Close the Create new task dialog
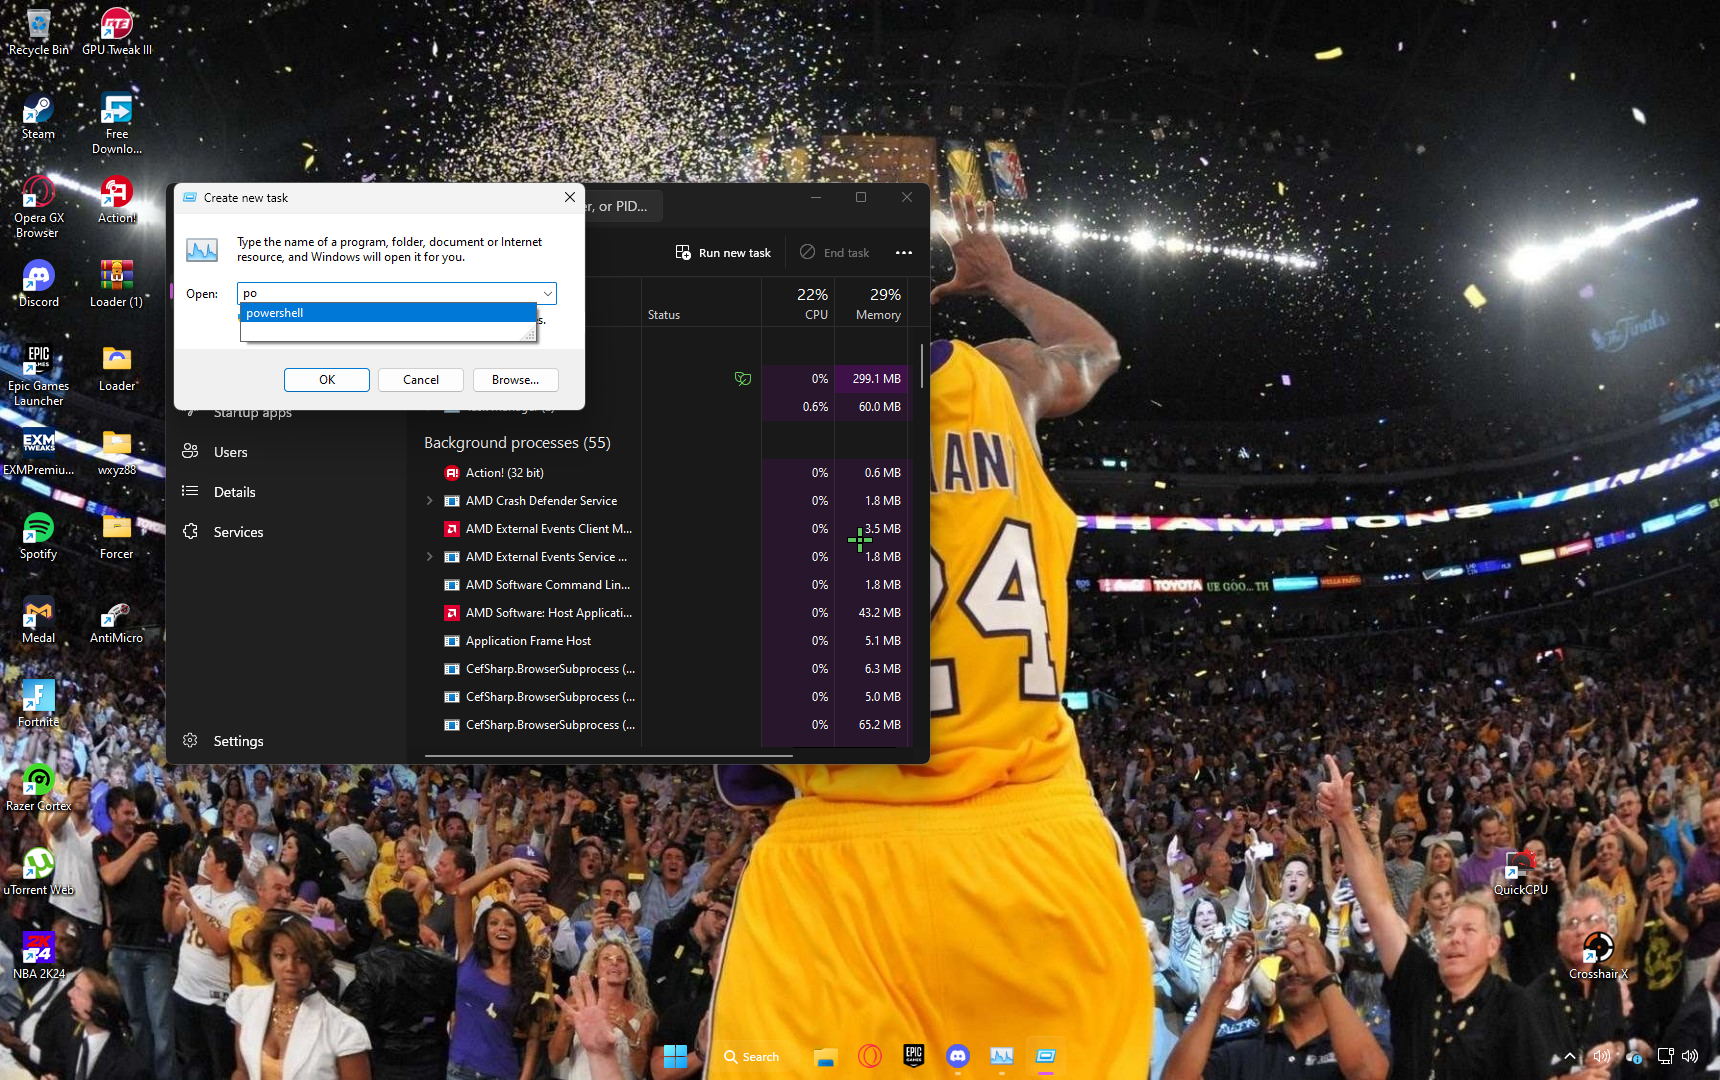 click(569, 197)
